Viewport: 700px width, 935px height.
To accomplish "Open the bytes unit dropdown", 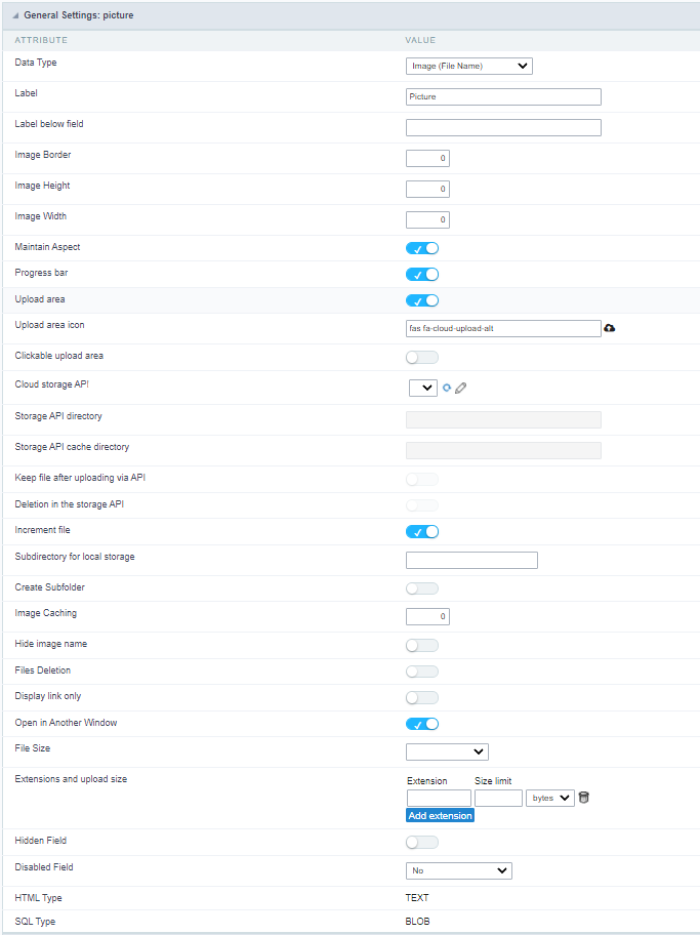I will pos(550,798).
